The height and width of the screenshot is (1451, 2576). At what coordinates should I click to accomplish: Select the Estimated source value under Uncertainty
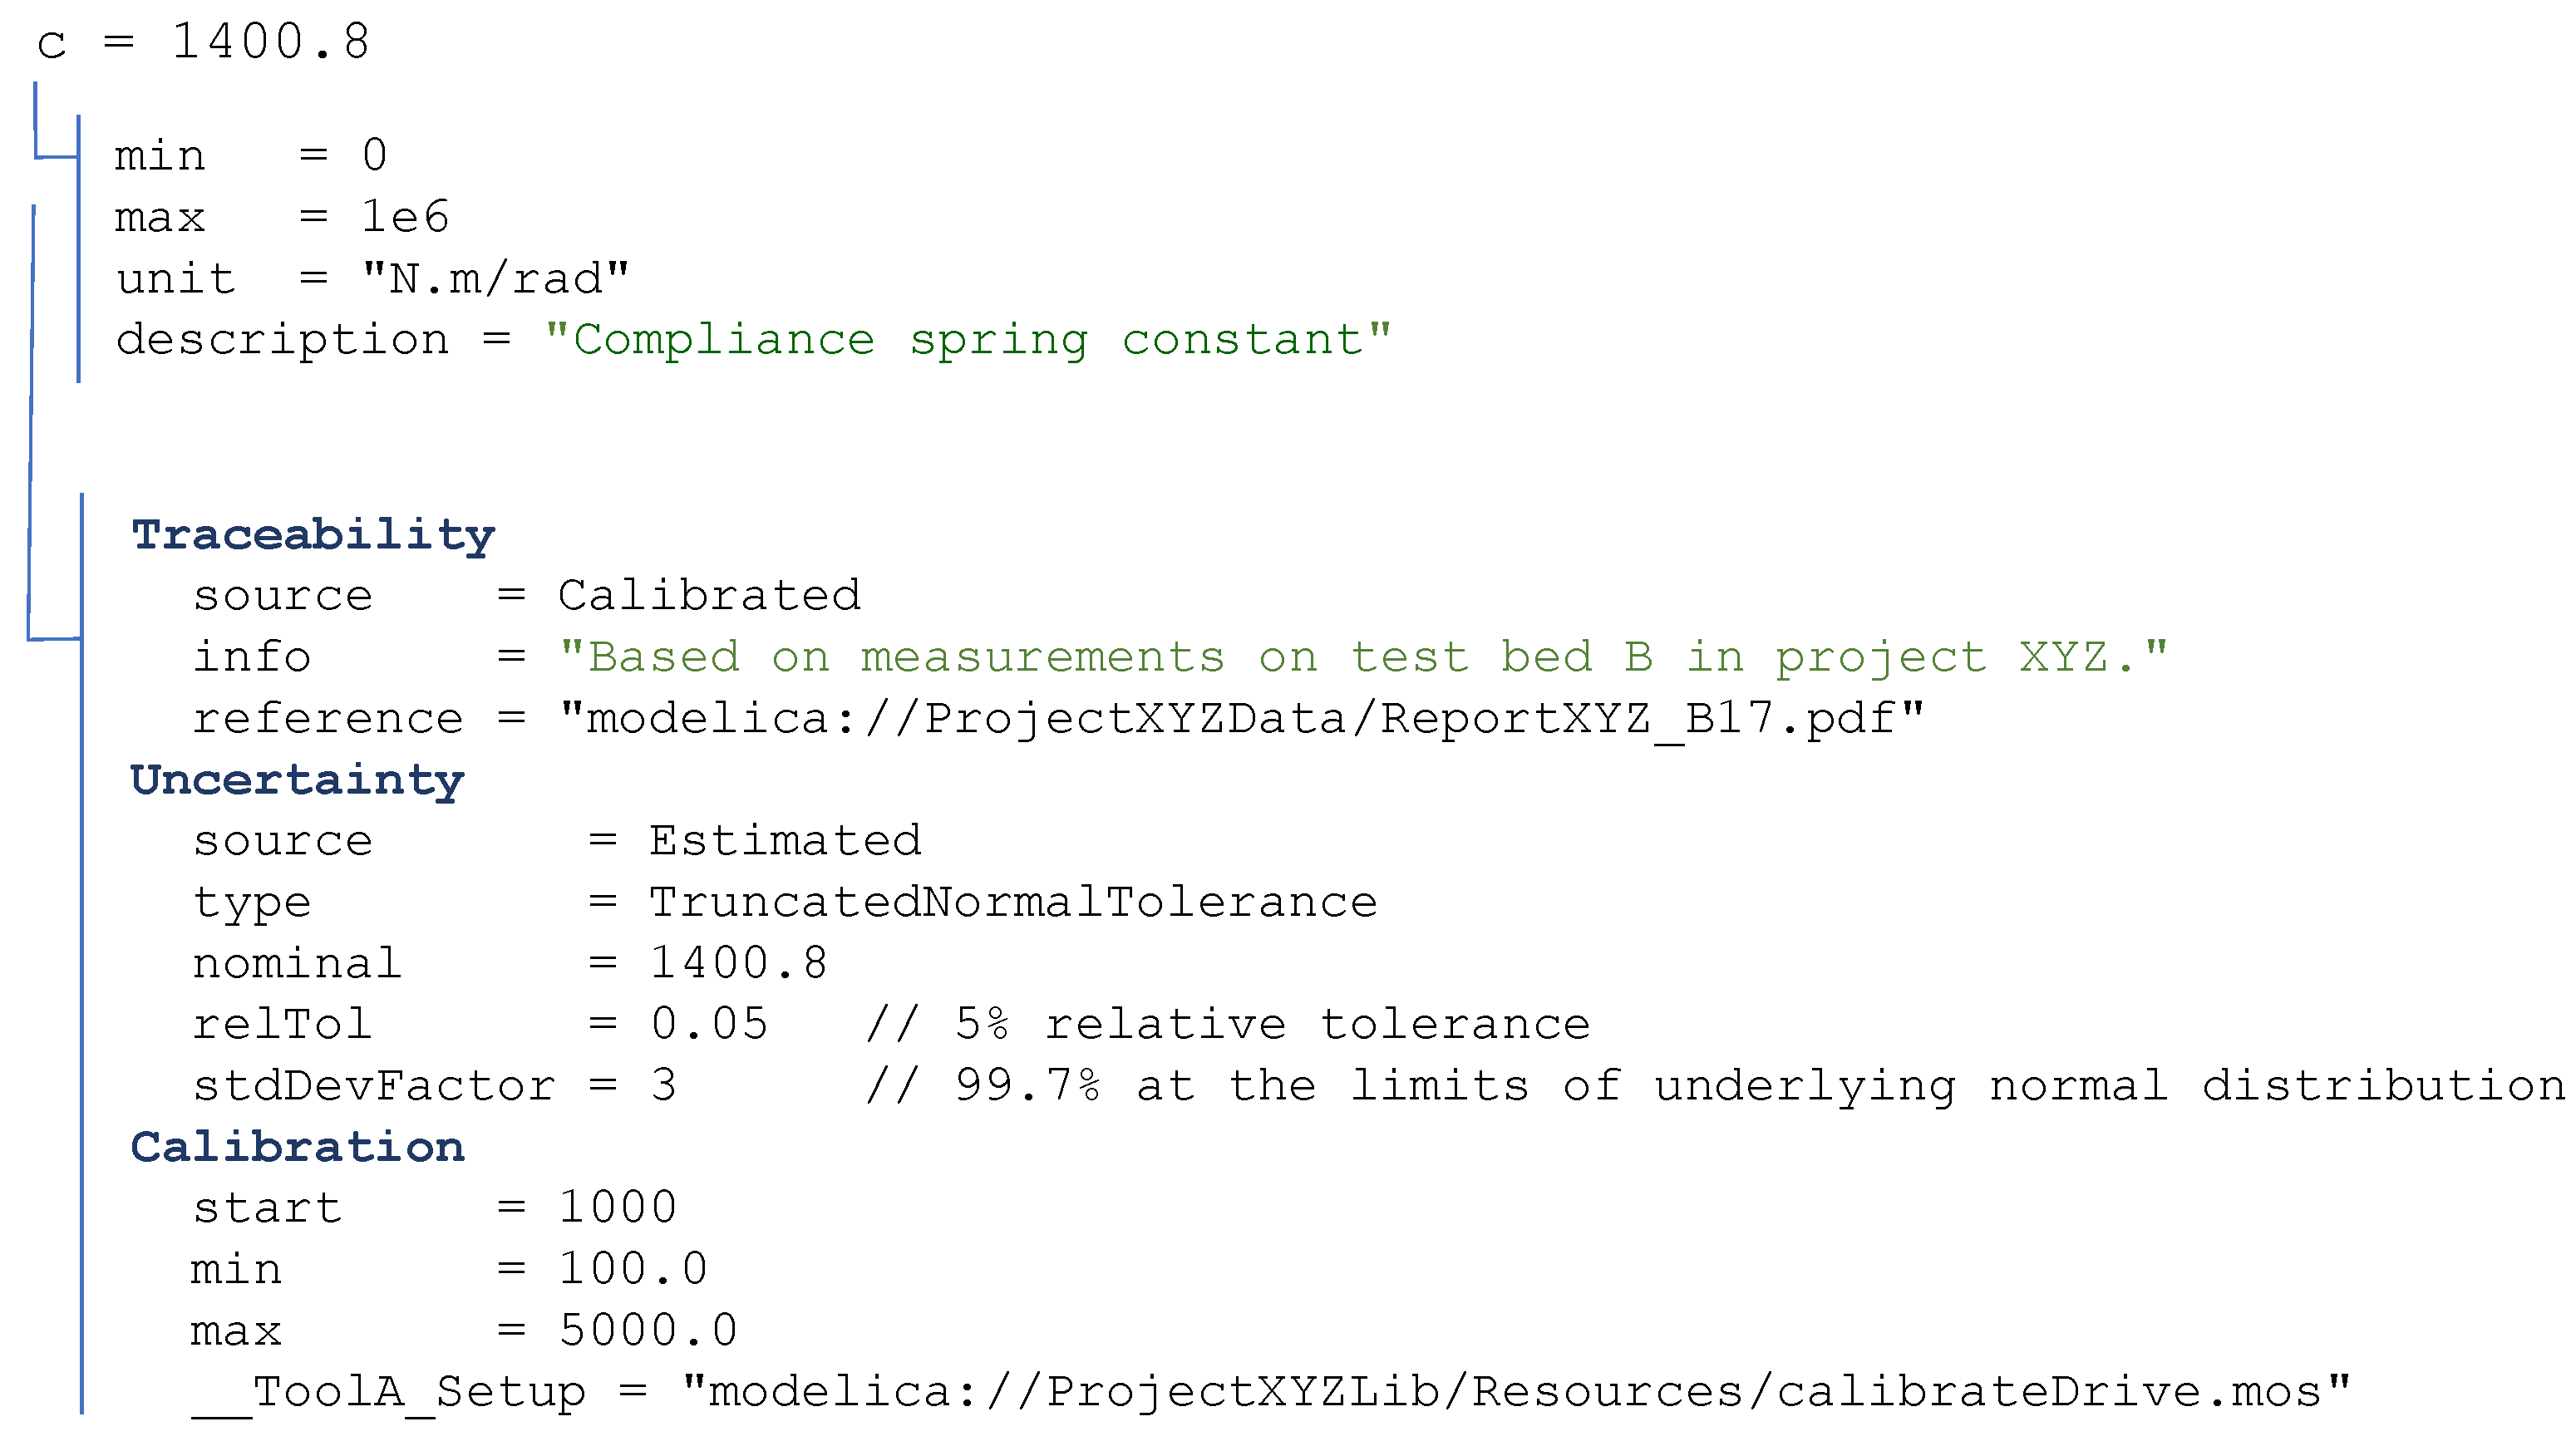(785, 841)
